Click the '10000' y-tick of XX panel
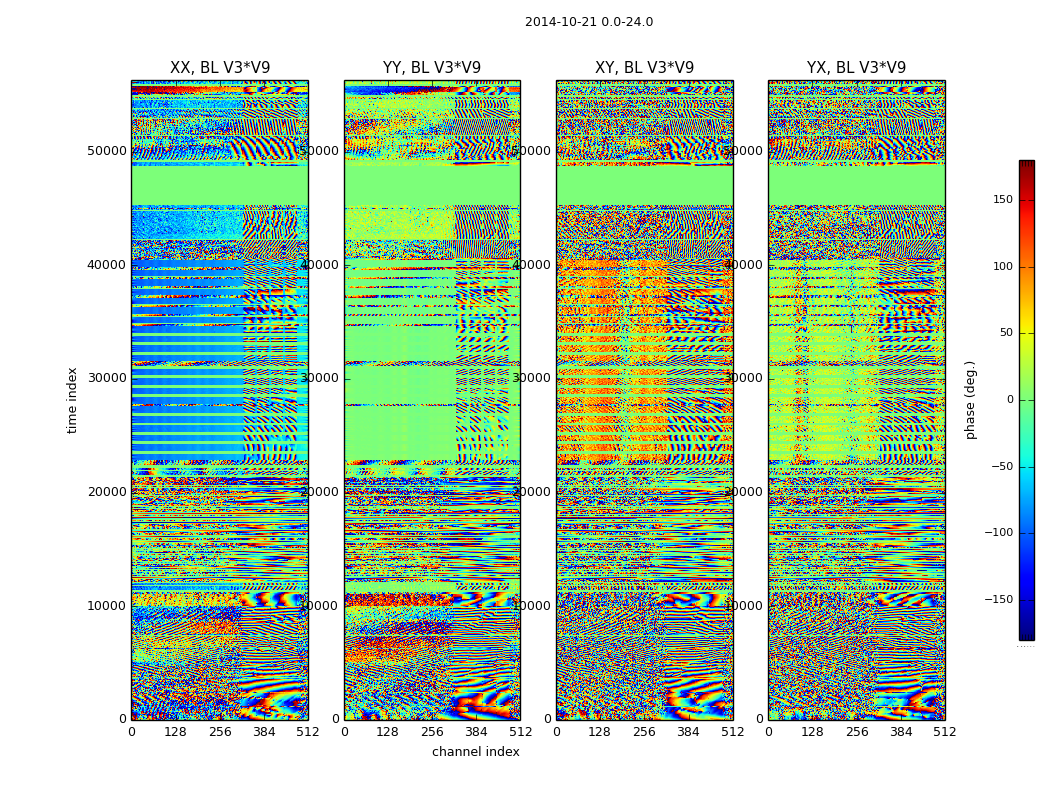The width and height of the screenshot is (1050, 800). 107,605
